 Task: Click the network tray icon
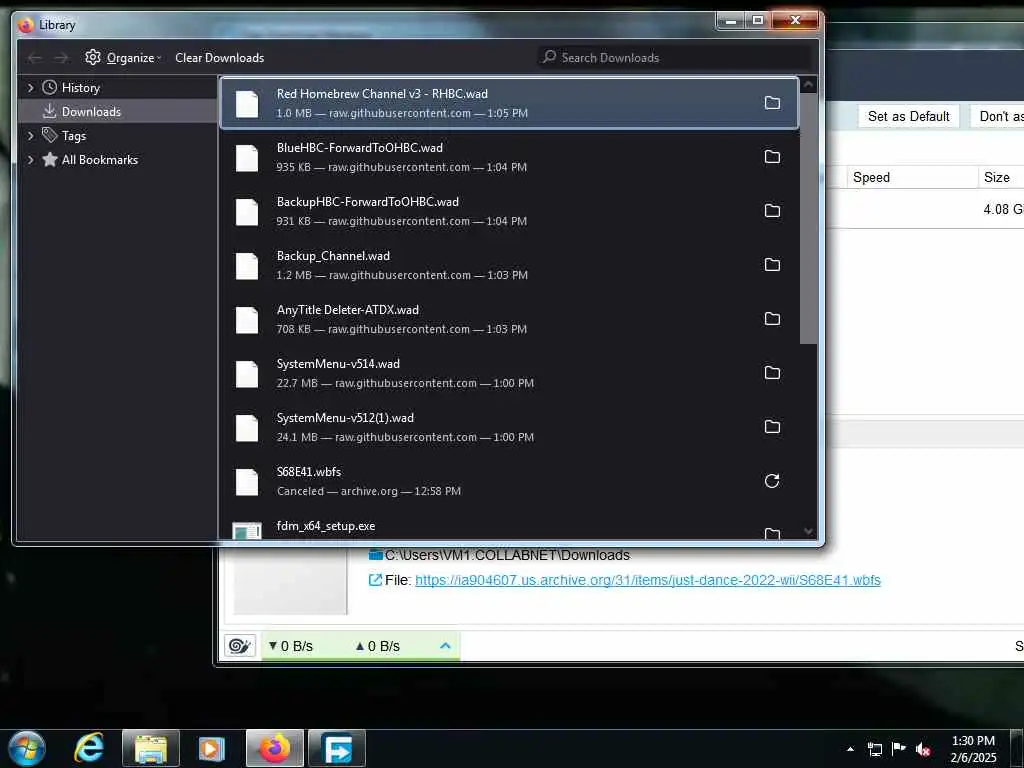coord(874,749)
